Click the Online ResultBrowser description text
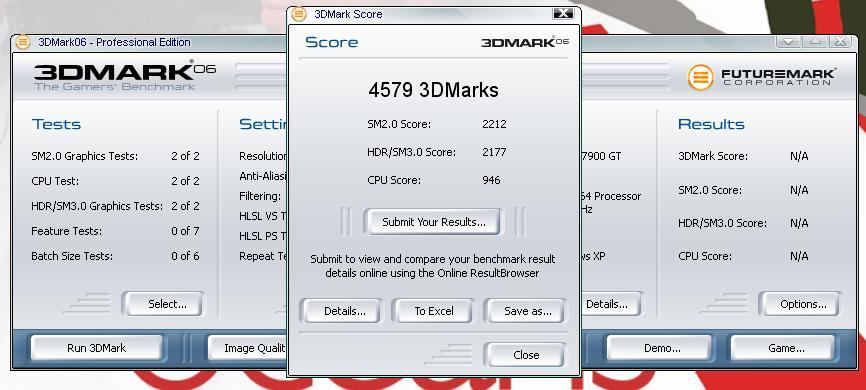 [x=432, y=266]
